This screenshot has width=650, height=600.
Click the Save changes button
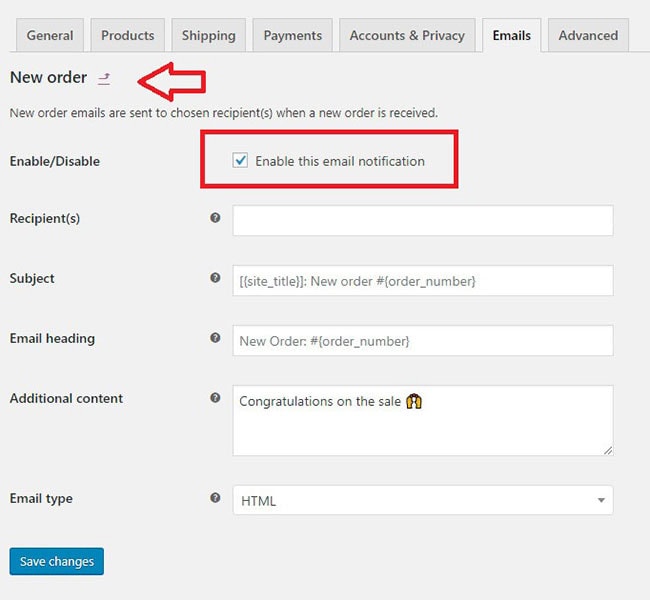point(57,561)
